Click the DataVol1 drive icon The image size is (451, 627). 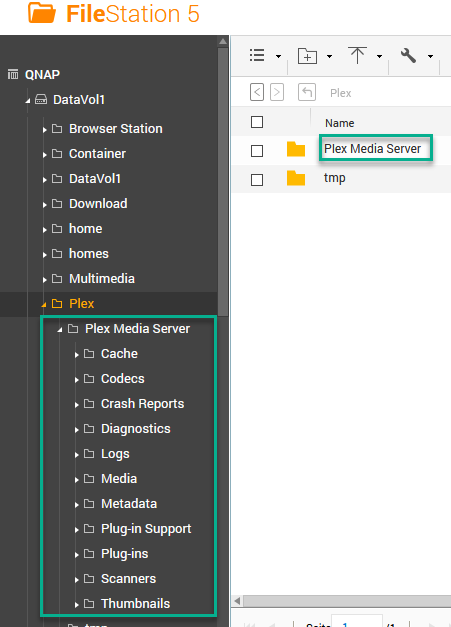click(x=41, y=99)
